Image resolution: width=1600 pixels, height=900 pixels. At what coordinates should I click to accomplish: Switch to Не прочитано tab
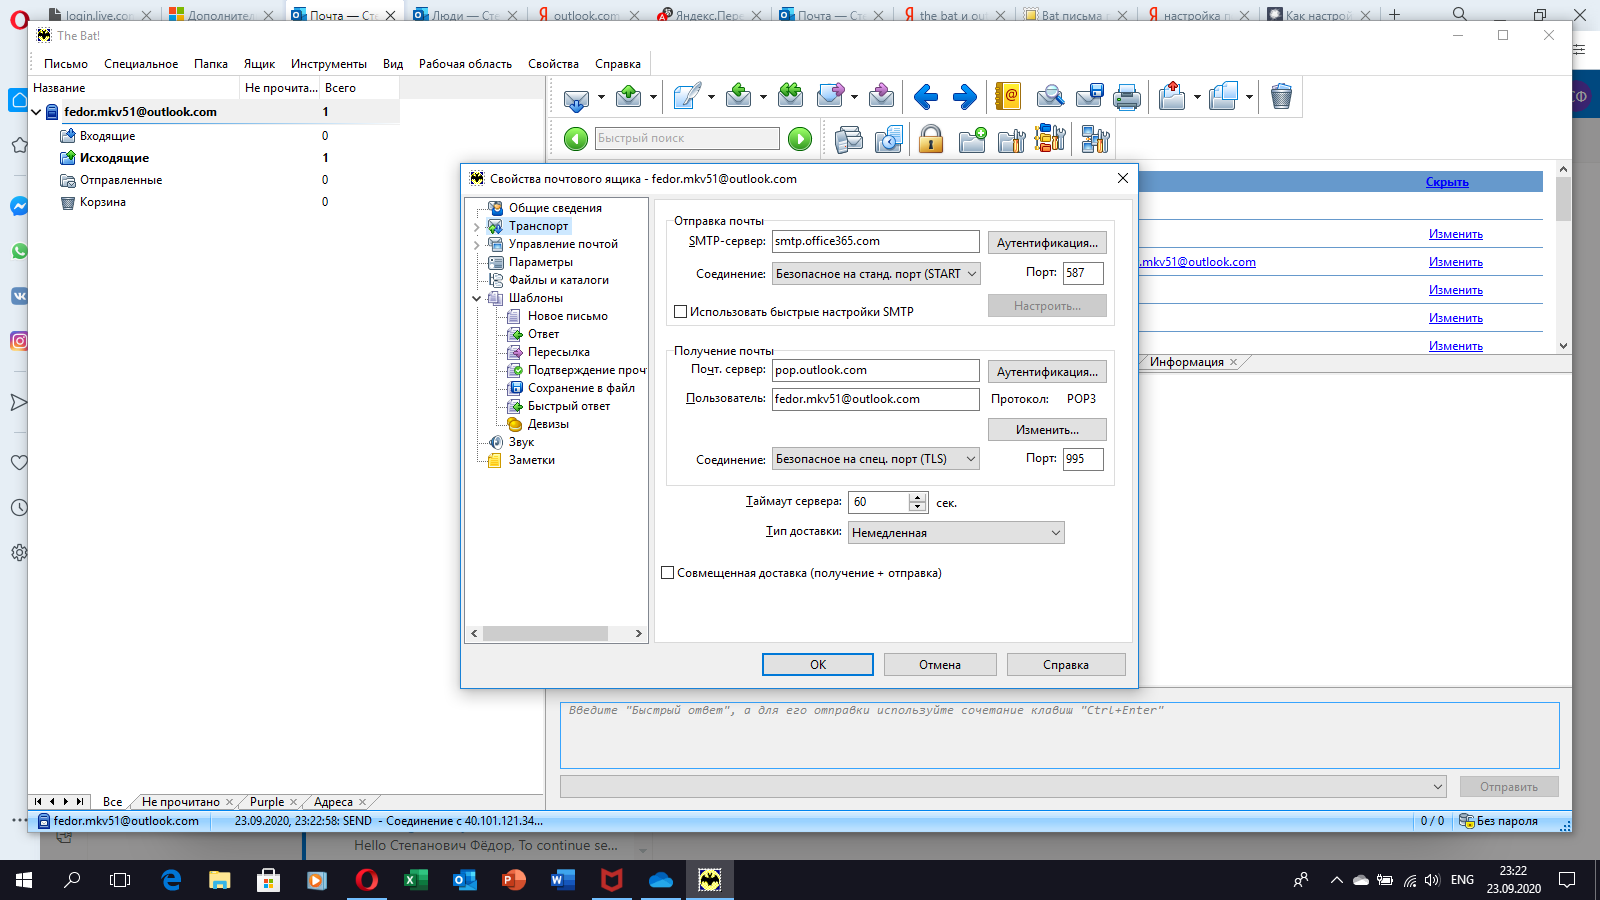(180, 802)
